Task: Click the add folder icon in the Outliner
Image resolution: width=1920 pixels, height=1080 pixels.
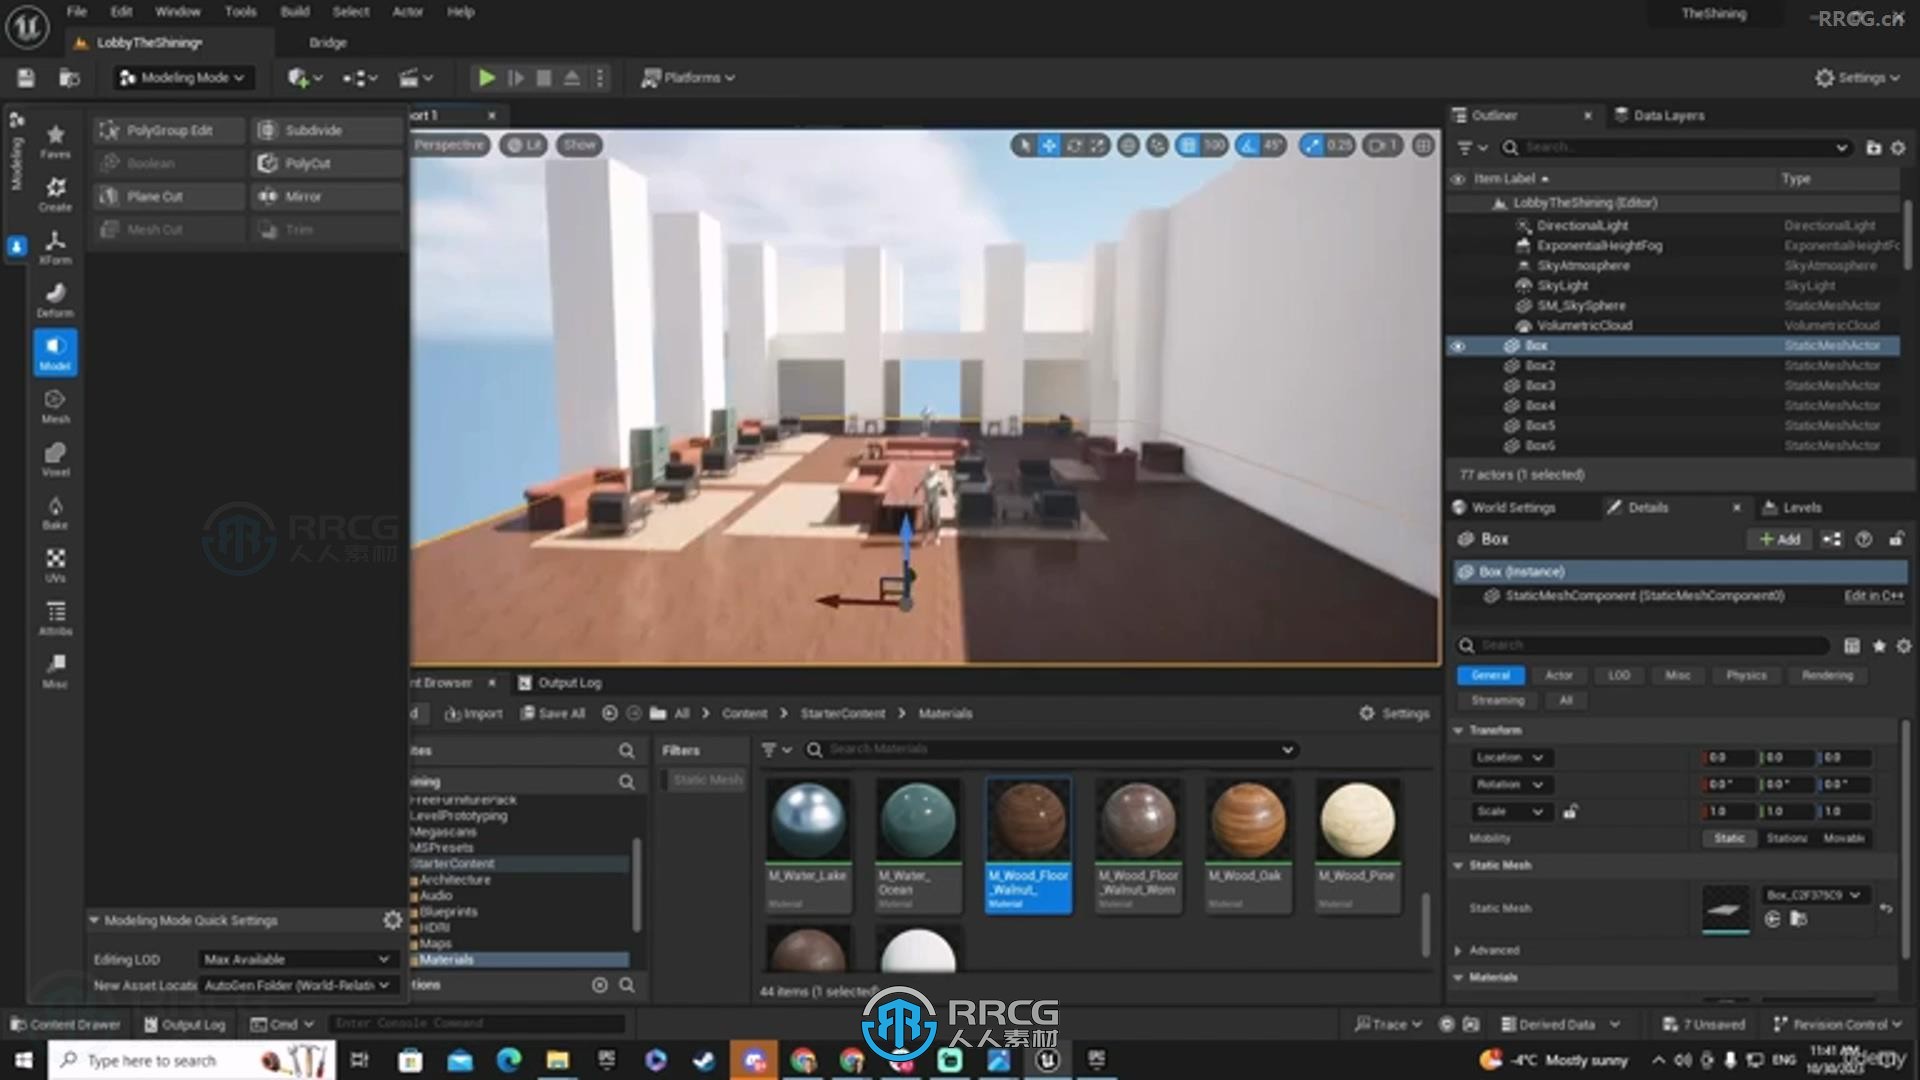Action: coord(1873,148)
